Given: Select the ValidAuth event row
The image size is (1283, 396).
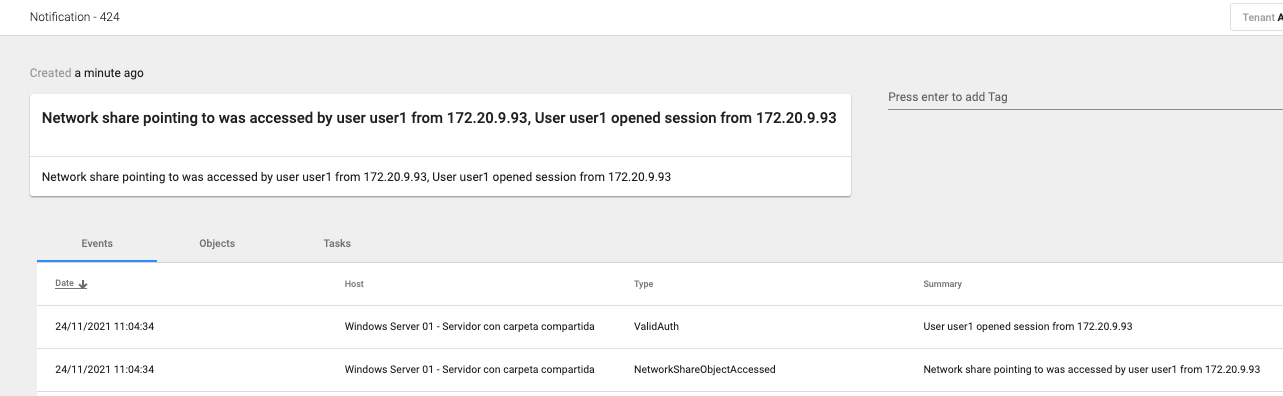Looking at the screenshot, I should 660,326.
